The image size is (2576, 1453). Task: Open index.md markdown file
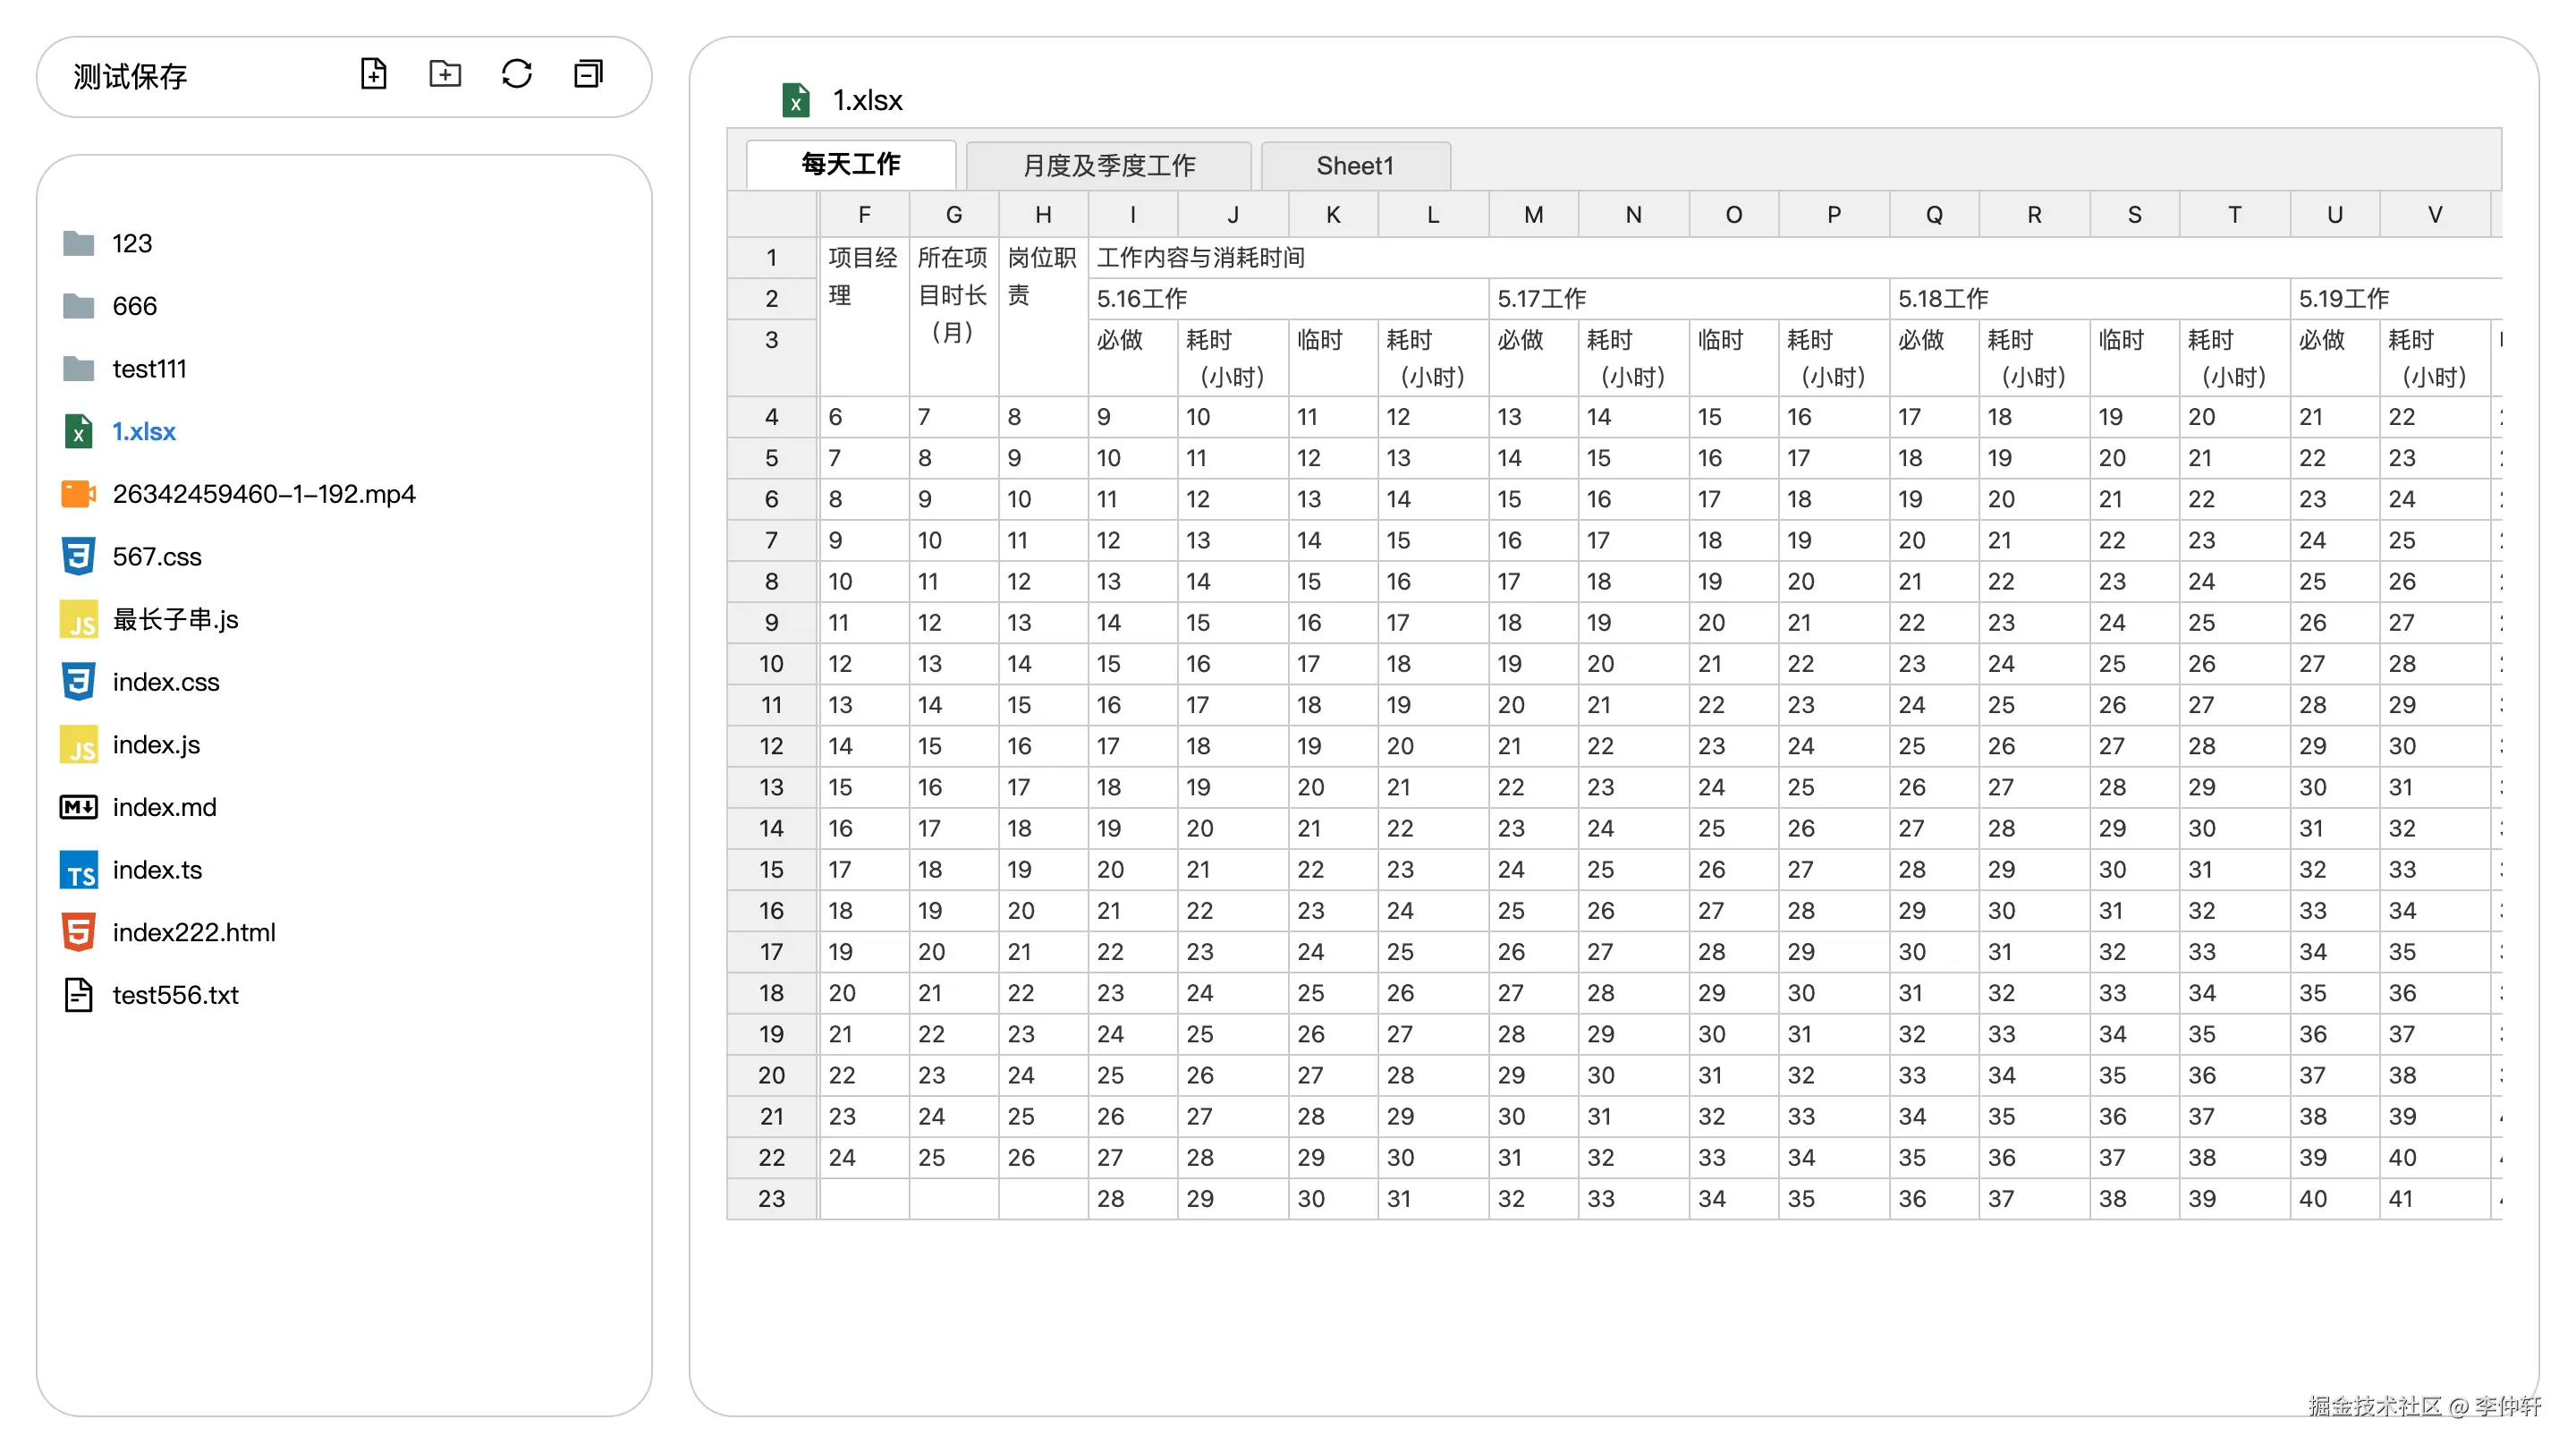(164, 807)
